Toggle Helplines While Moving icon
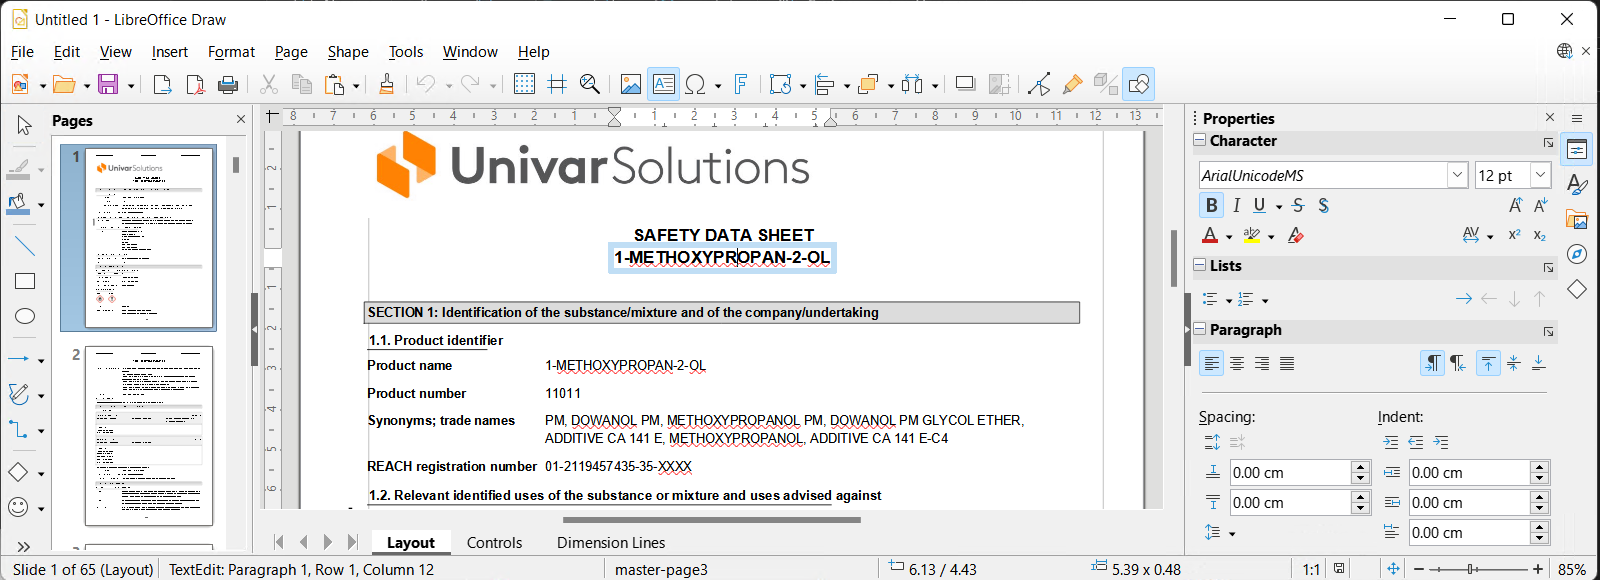 click(557, 85)
